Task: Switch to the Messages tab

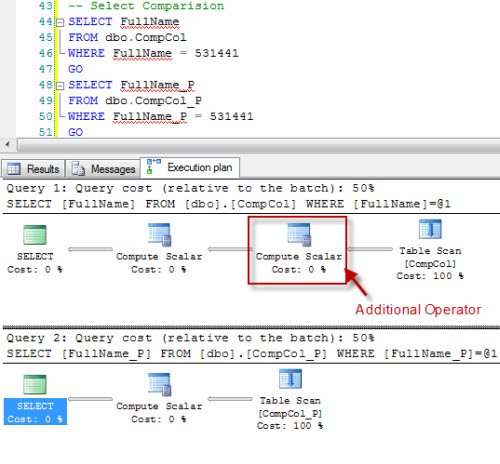Action: coord(103,169)
